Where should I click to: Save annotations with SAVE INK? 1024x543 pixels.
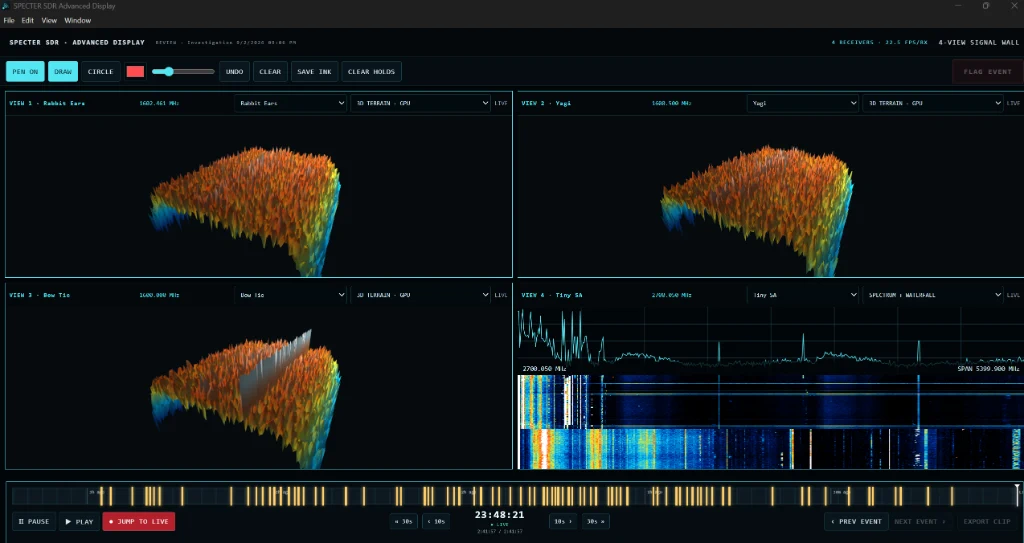click(314, 72)
